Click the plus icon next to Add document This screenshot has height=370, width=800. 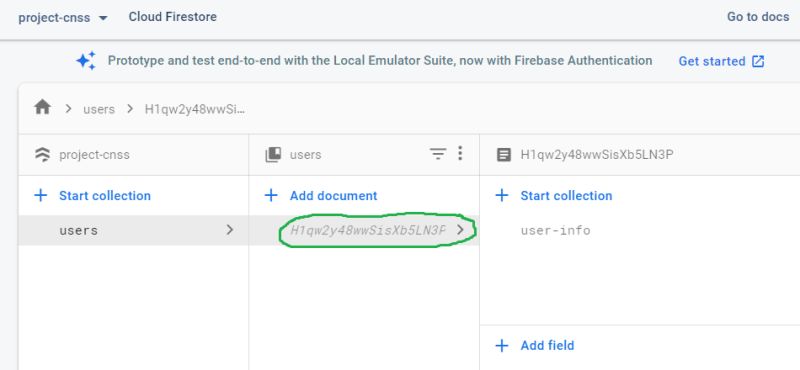point(271,195)
